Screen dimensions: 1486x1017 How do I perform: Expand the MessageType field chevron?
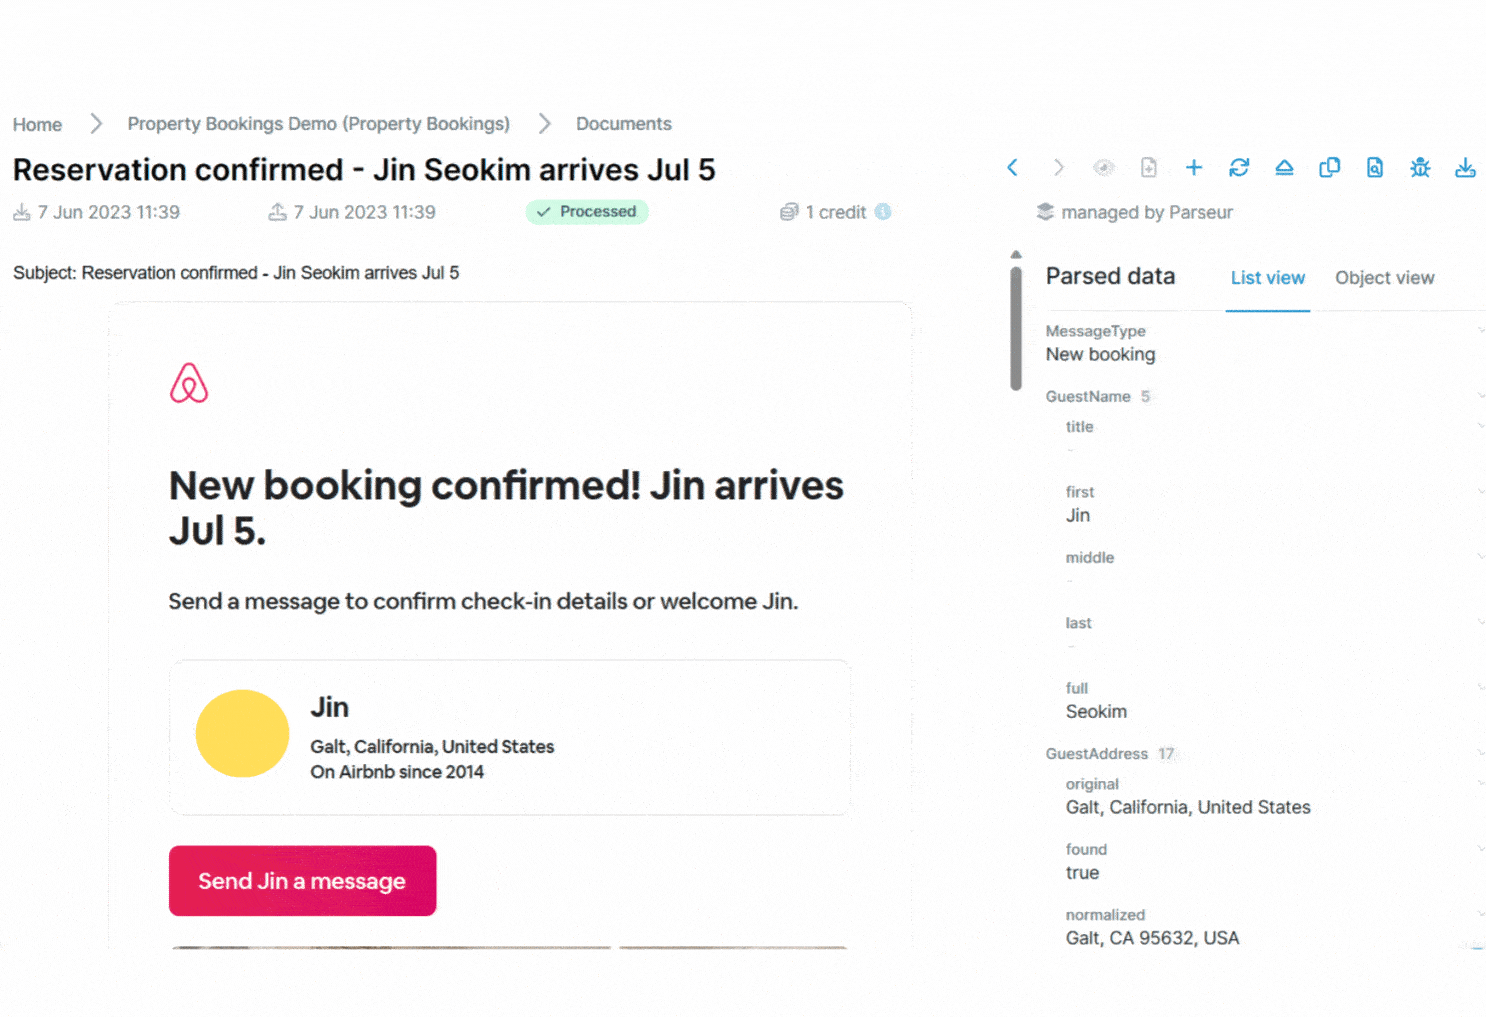click(x=1480, y=331)
